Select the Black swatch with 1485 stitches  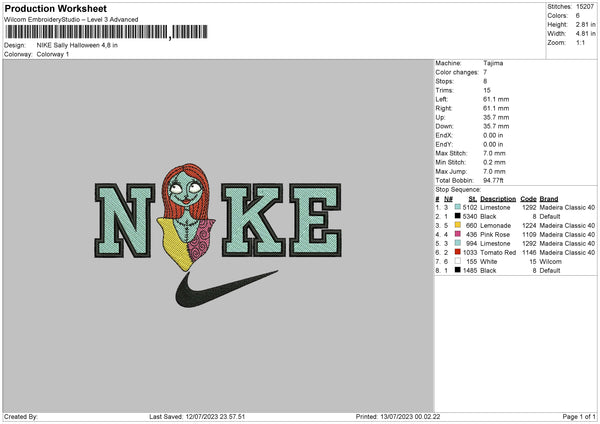coord(458,270)
